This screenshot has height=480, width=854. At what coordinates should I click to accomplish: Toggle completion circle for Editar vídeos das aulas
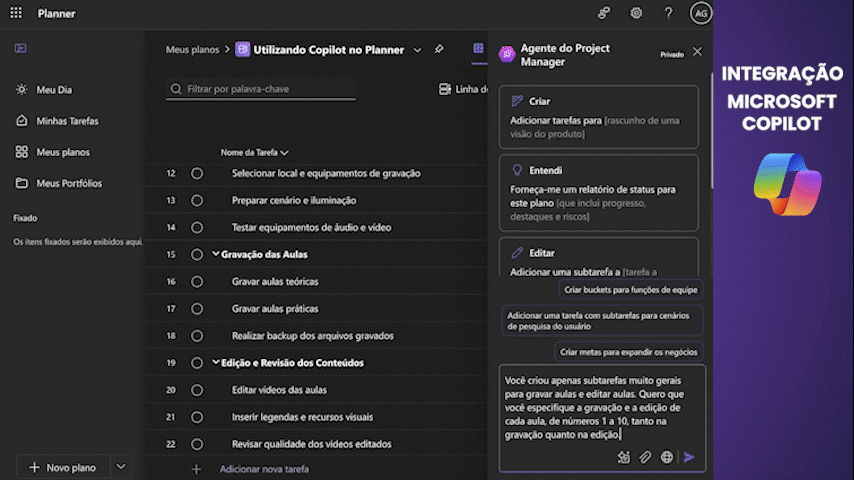pyautogui.click(x=197, y=390)
